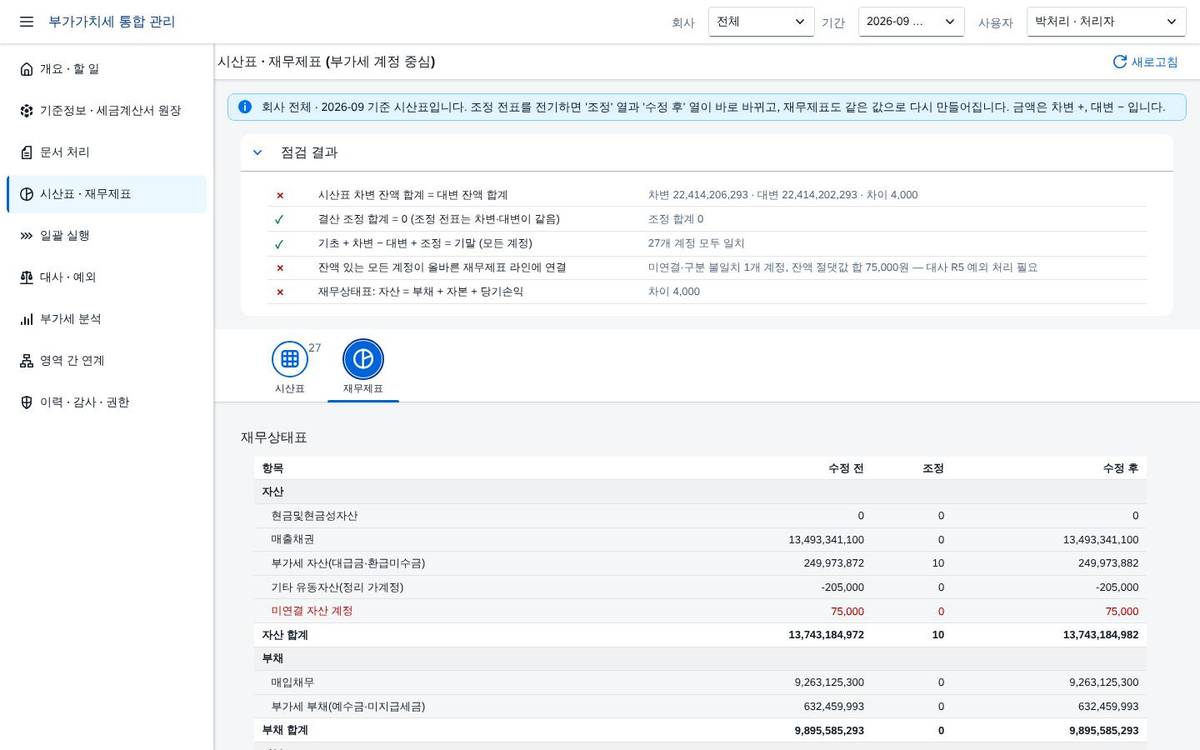
Task: Click the home icon beside 개요 · 할 일
Action: pos(26,69)
